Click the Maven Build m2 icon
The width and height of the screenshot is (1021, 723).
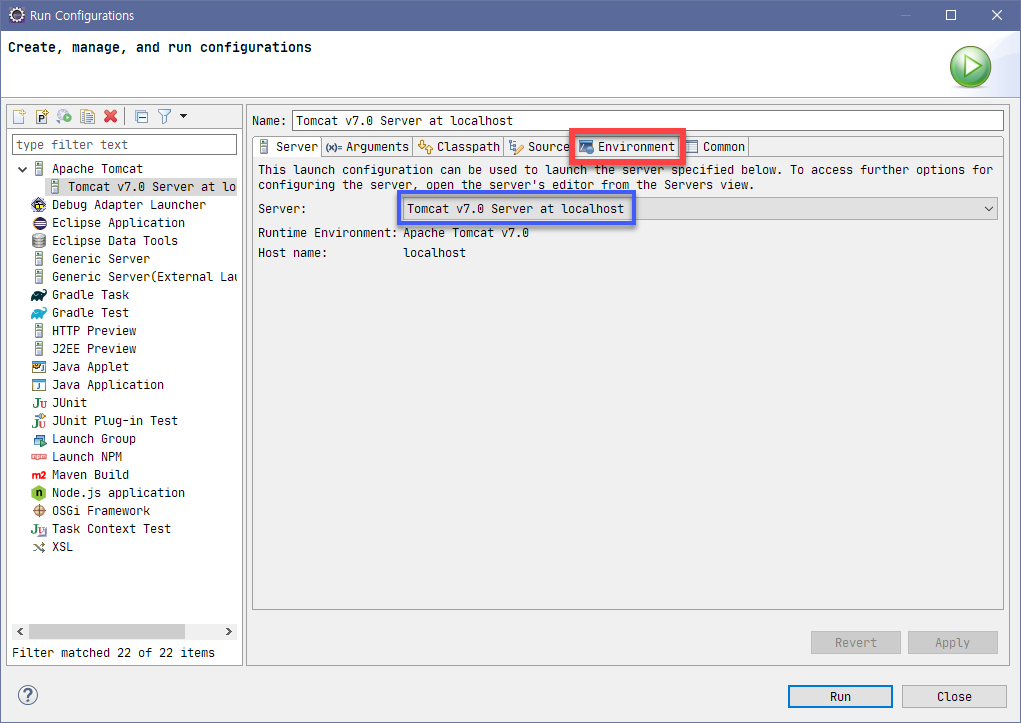[39, 475]
